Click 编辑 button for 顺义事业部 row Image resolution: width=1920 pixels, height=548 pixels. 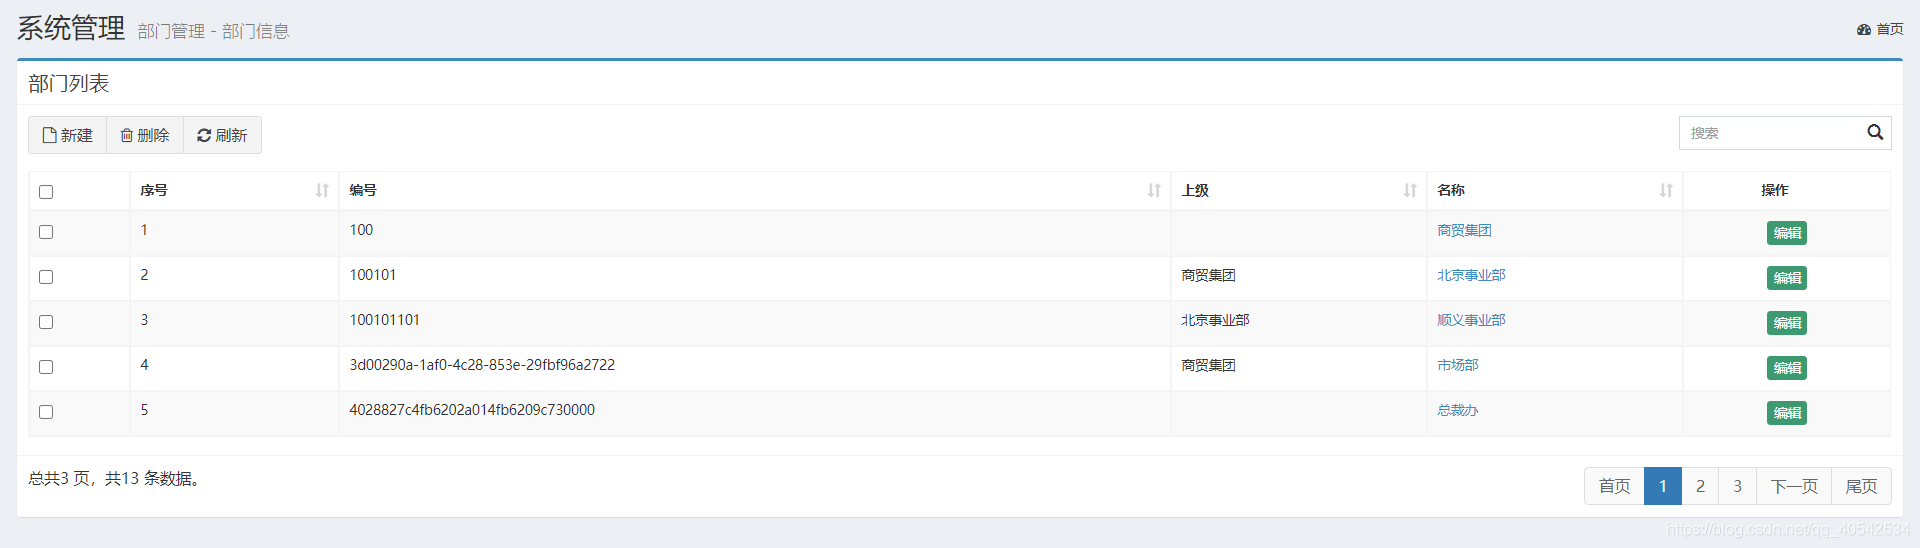pos(1787,323)
